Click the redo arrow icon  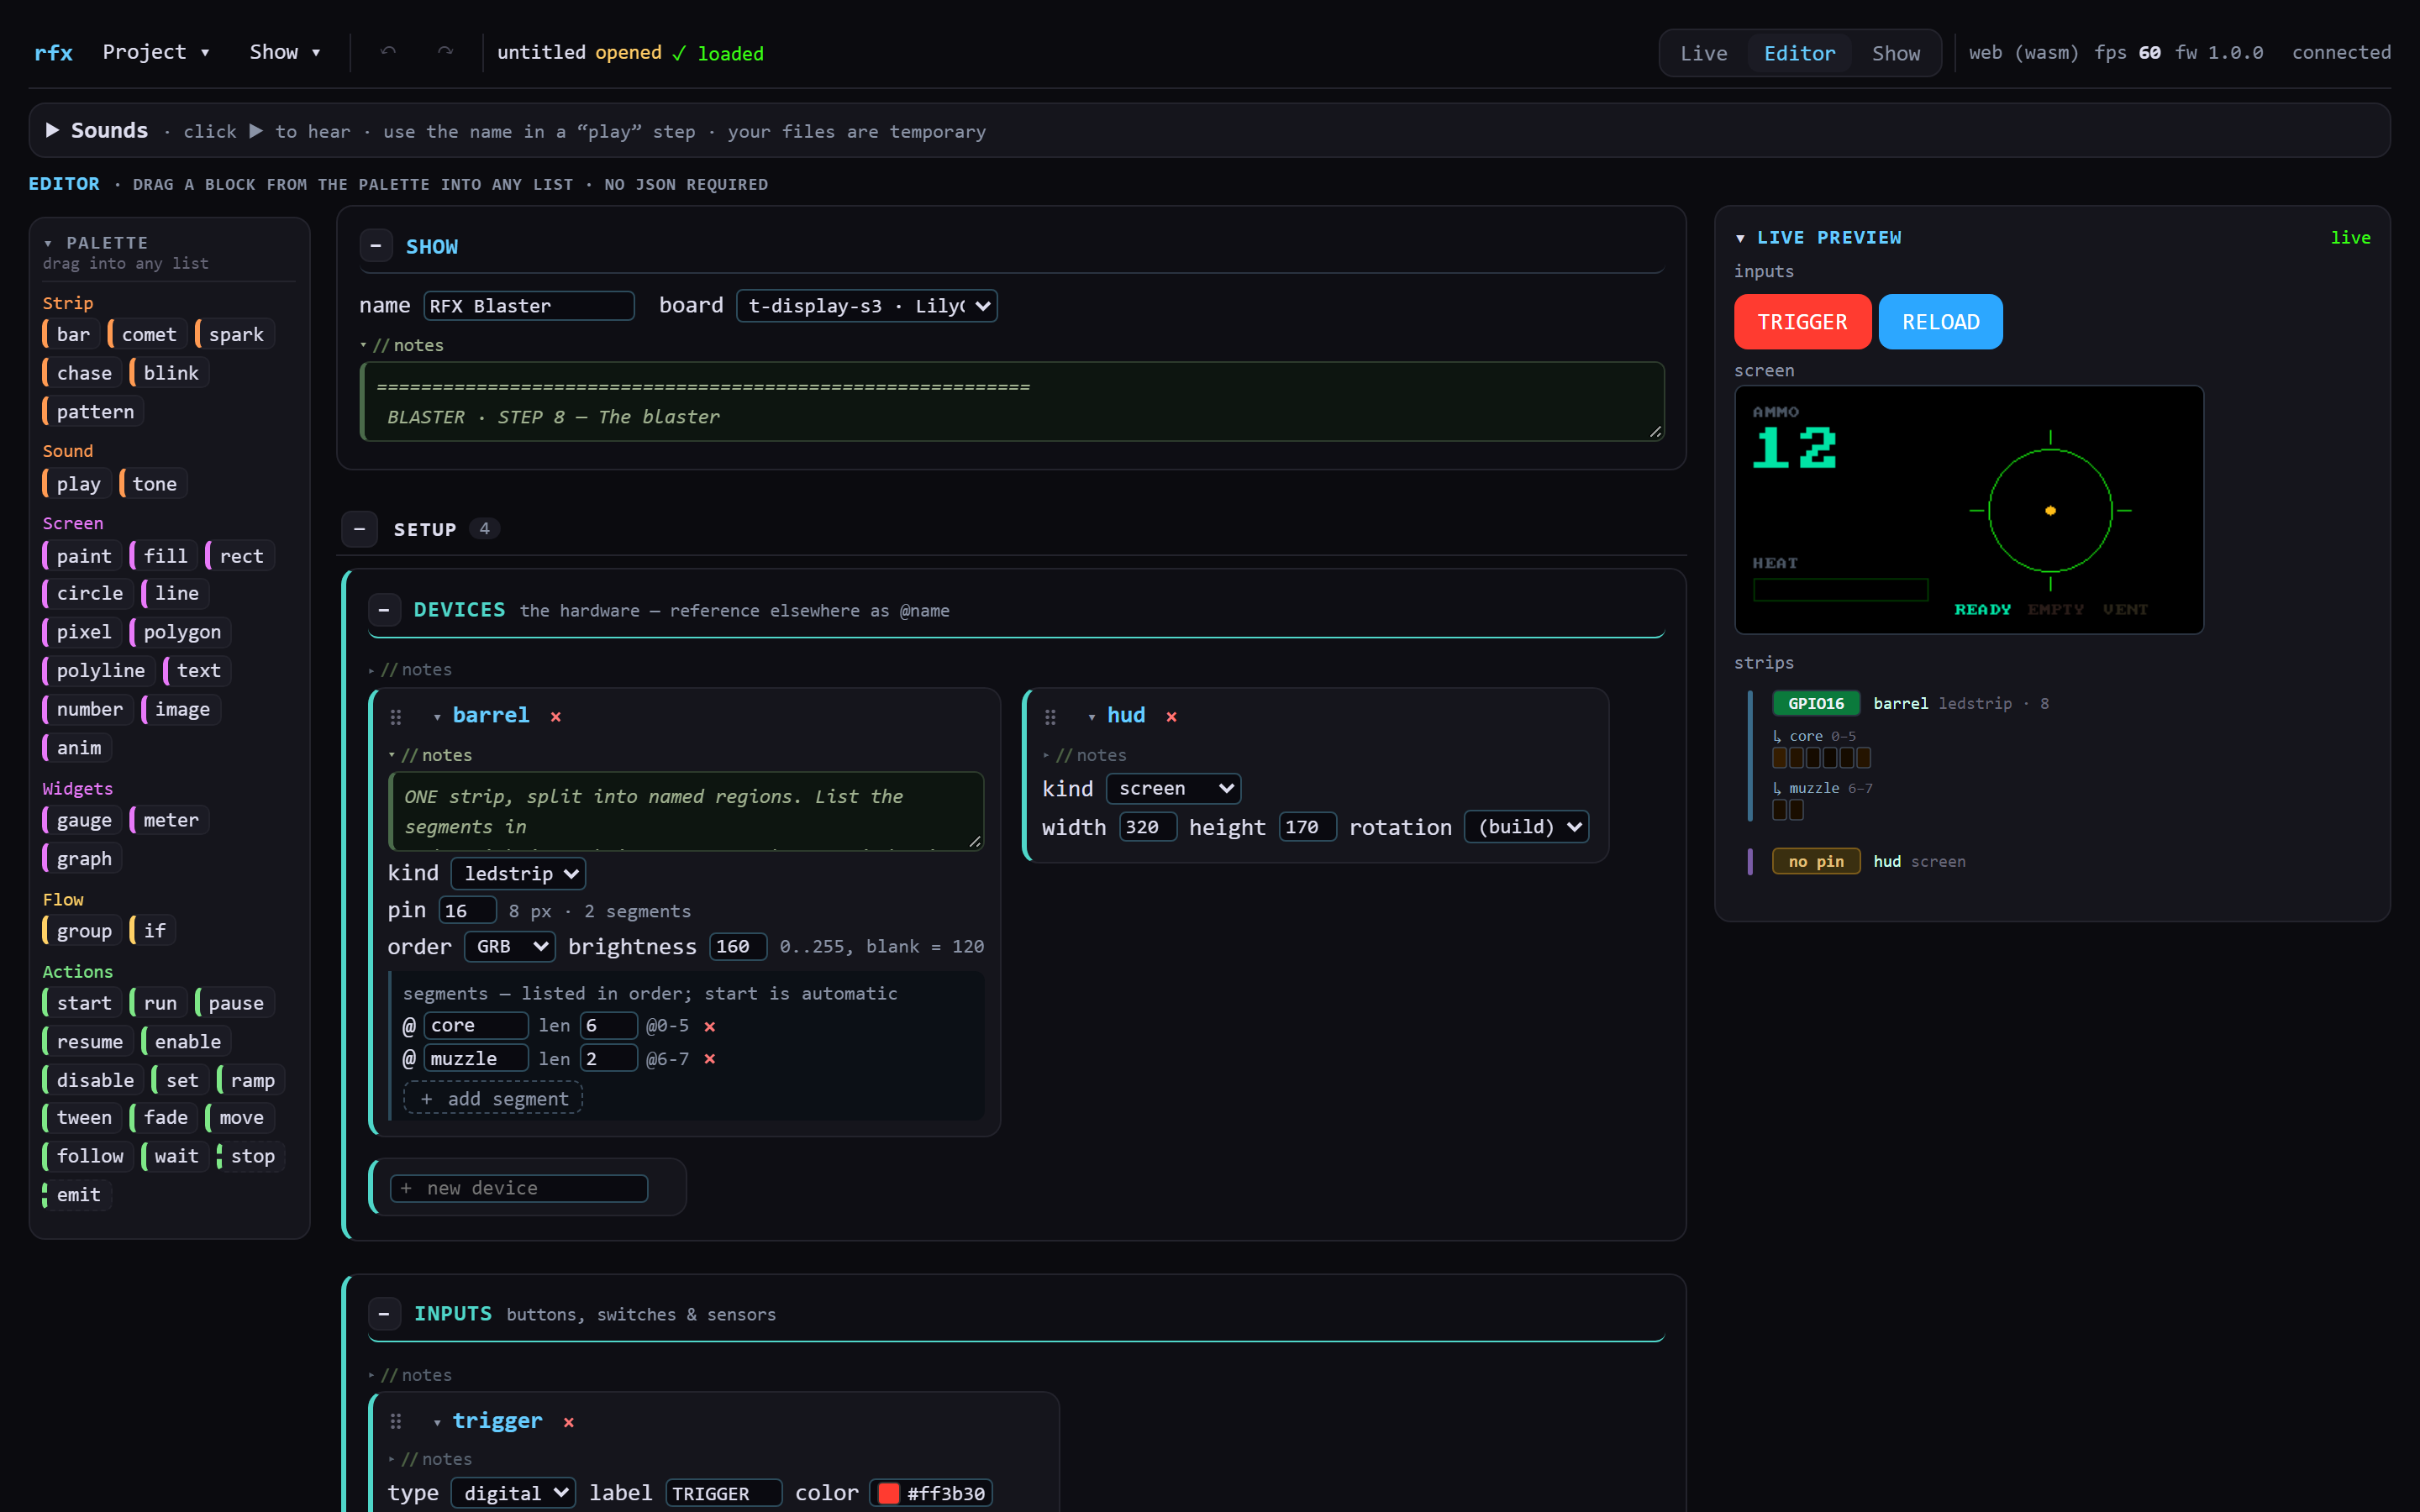click(x=445, y=52)
